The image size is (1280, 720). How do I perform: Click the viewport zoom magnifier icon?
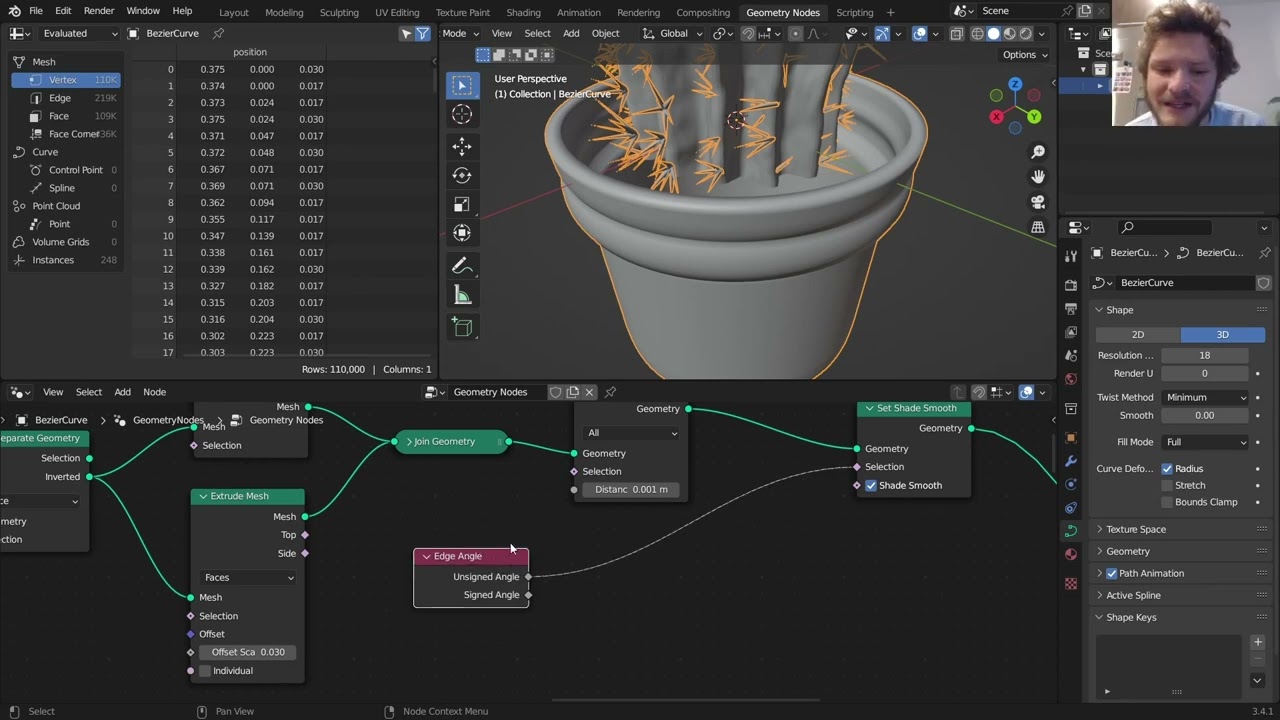point(1038,152)
